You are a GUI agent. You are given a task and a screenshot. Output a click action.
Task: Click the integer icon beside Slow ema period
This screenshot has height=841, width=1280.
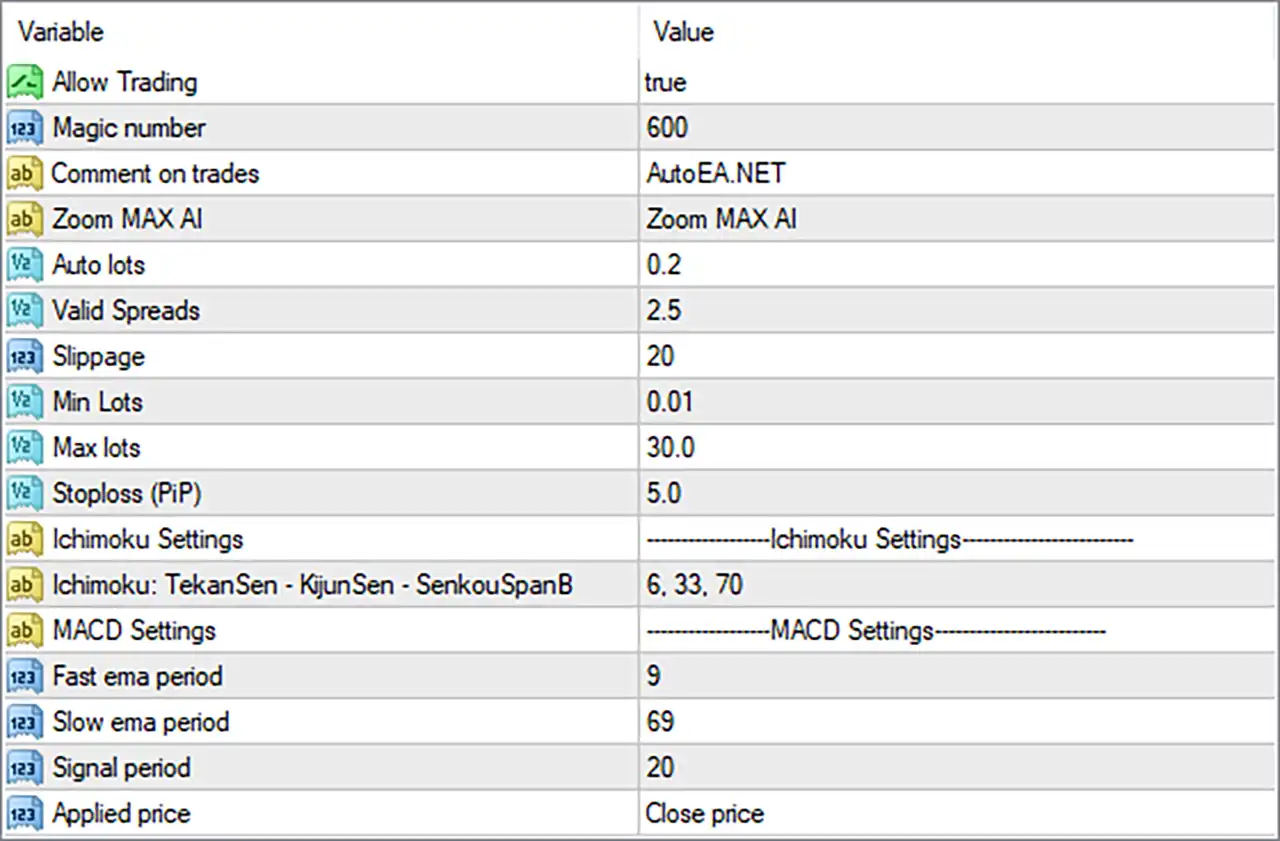point(24,723)
